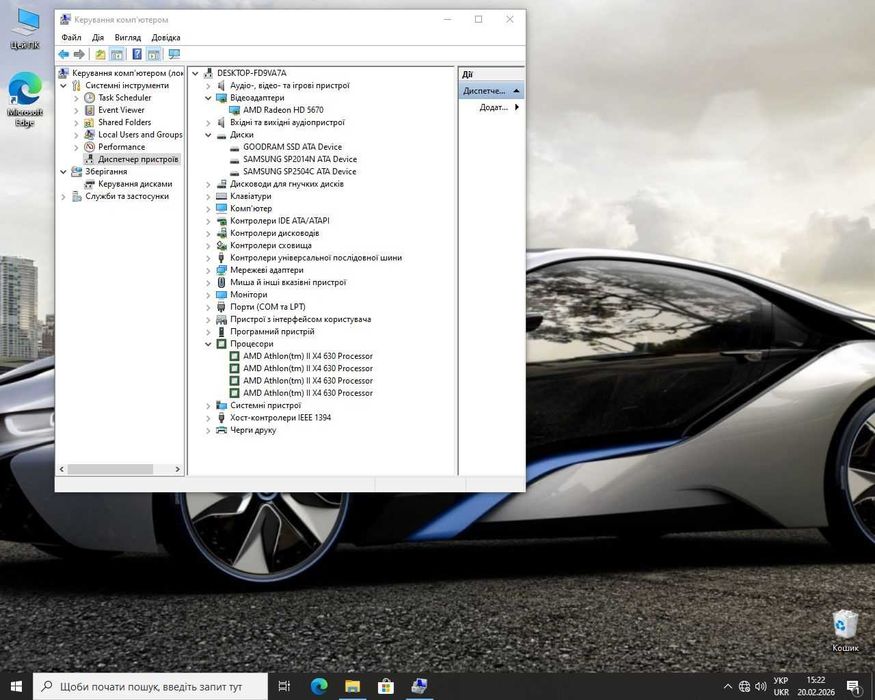Show hidden tray icons with the chevron

[x=728, y=686]
